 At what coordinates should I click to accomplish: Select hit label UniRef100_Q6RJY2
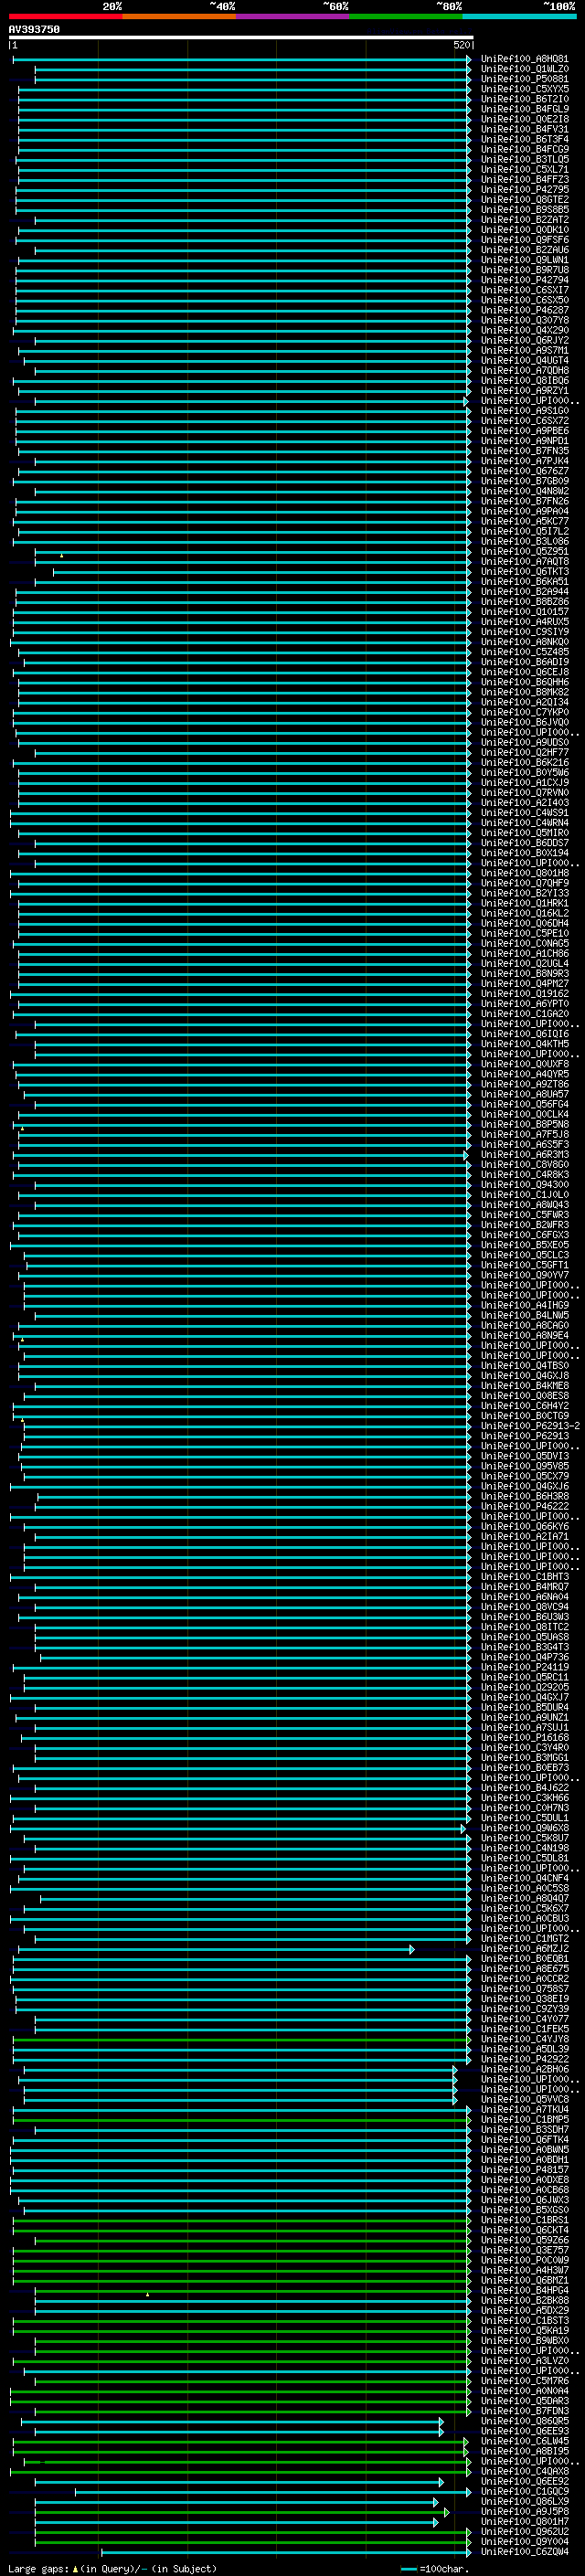(524, 340)
